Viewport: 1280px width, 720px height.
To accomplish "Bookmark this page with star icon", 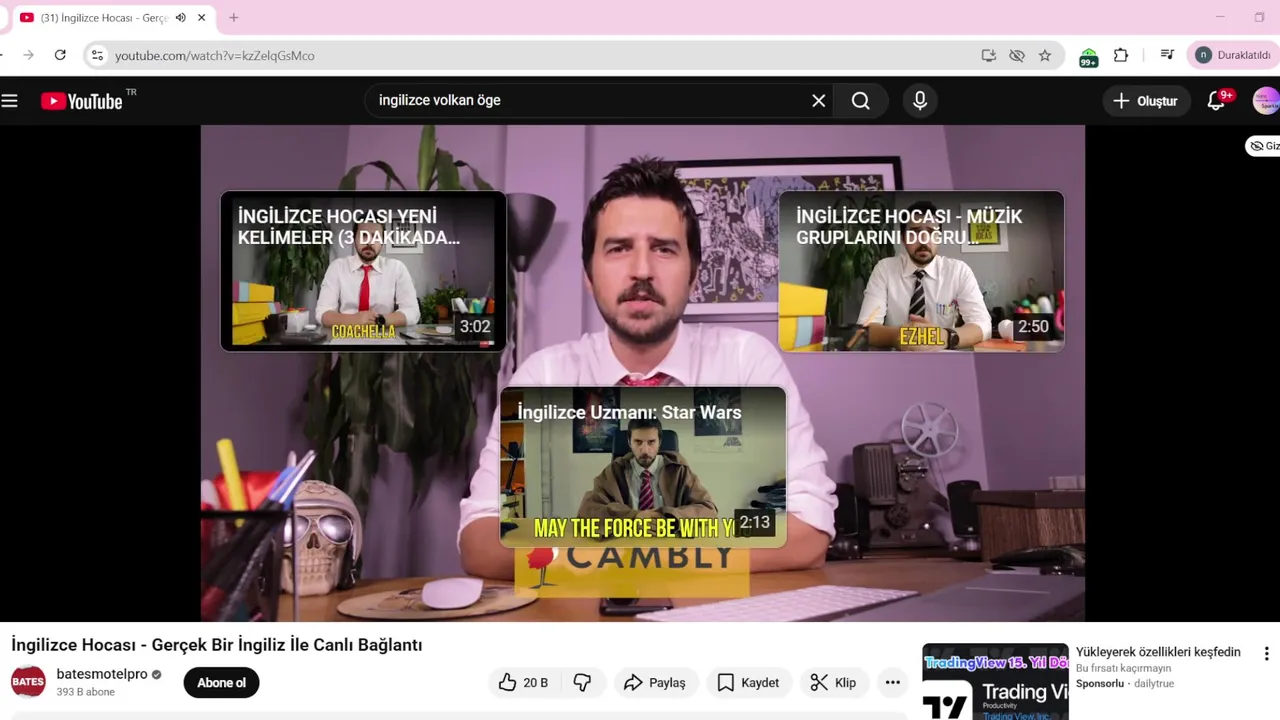I will [1045, 55].
